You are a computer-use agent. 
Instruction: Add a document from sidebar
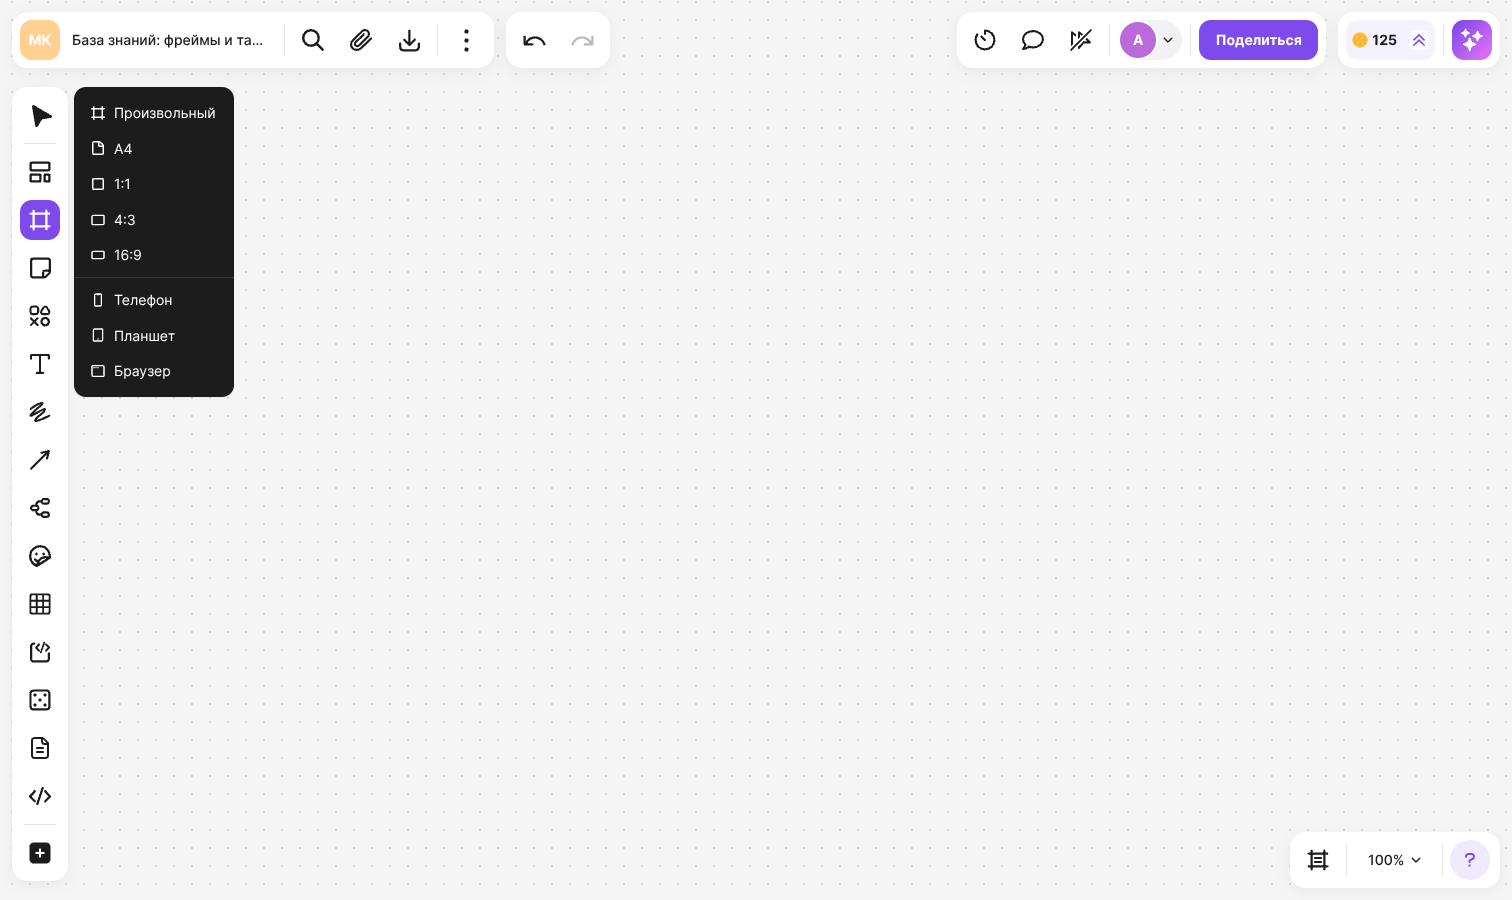40,748
